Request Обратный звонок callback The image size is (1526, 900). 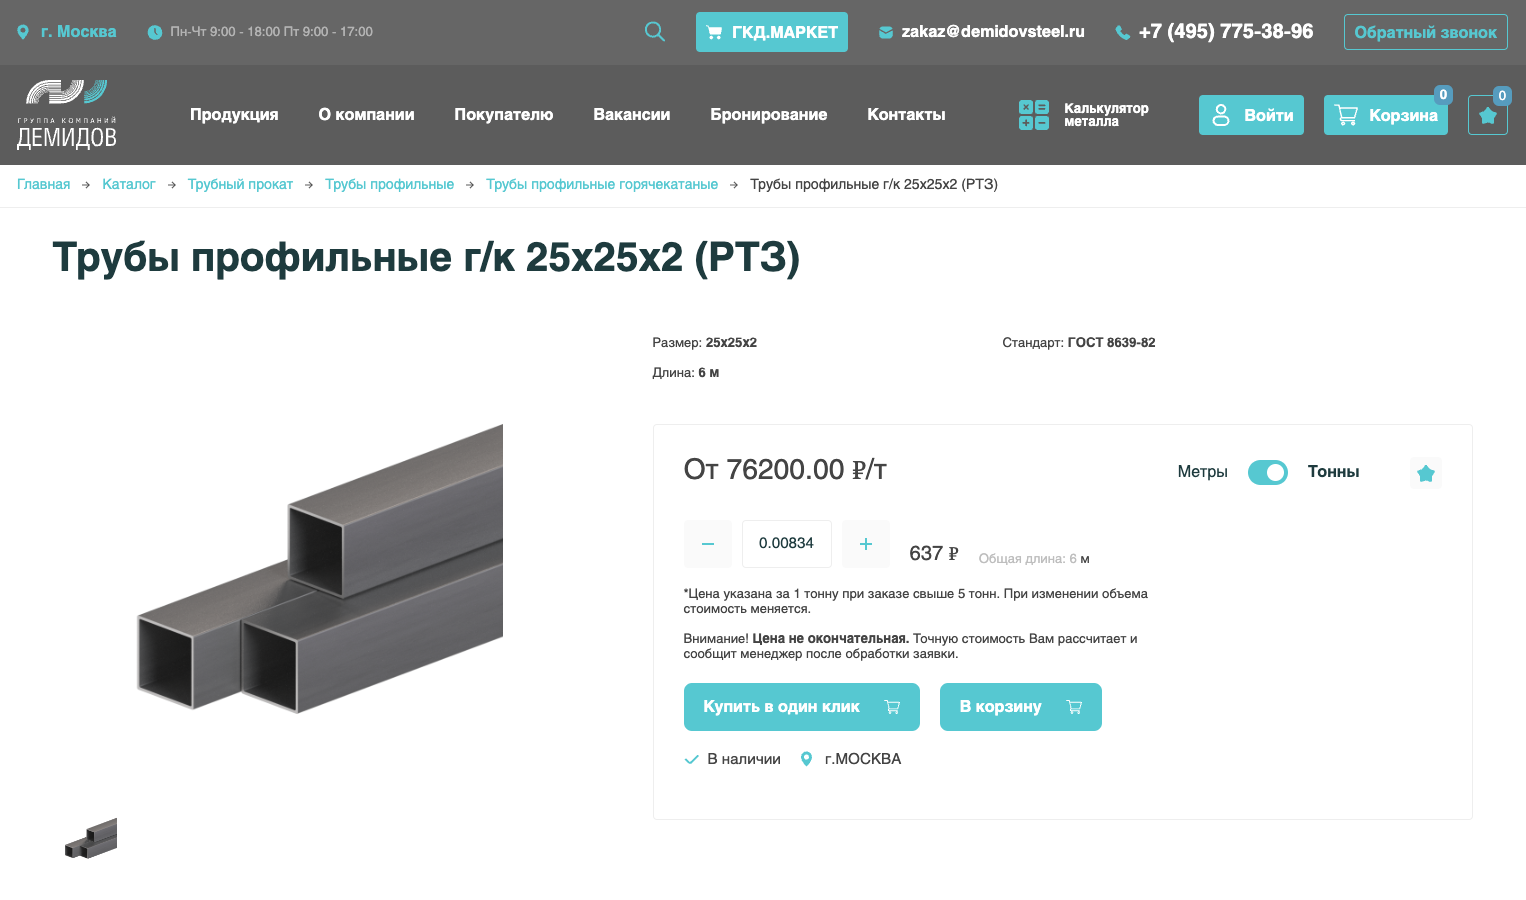tap(1425, 32)
